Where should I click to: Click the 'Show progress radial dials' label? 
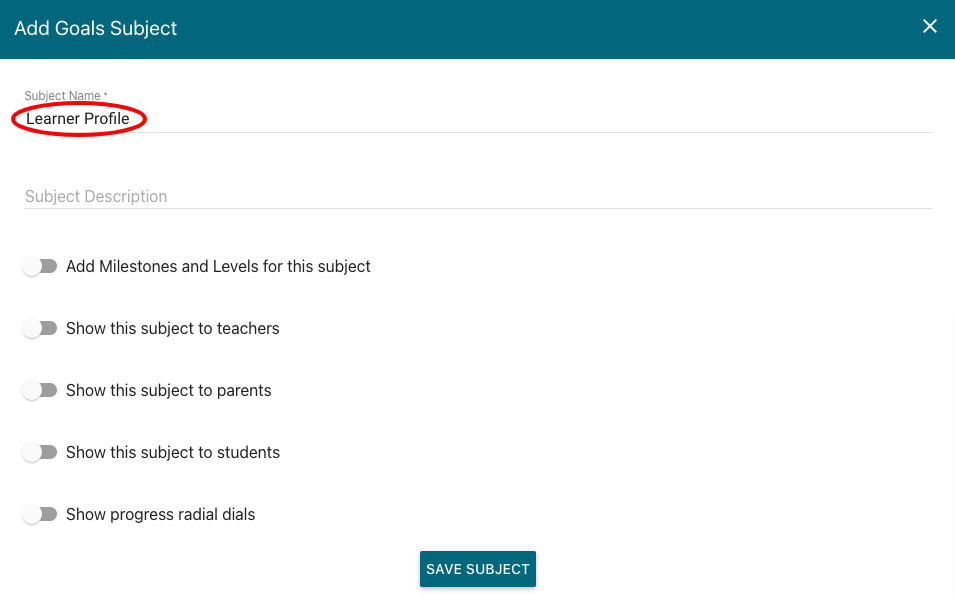point(160,515)
